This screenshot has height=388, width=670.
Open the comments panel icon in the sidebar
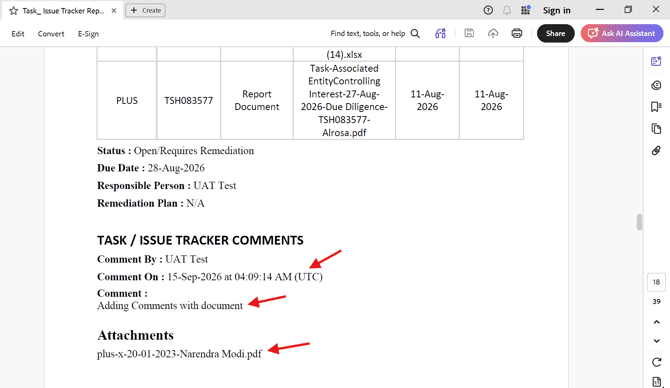(x=656, y=85)
